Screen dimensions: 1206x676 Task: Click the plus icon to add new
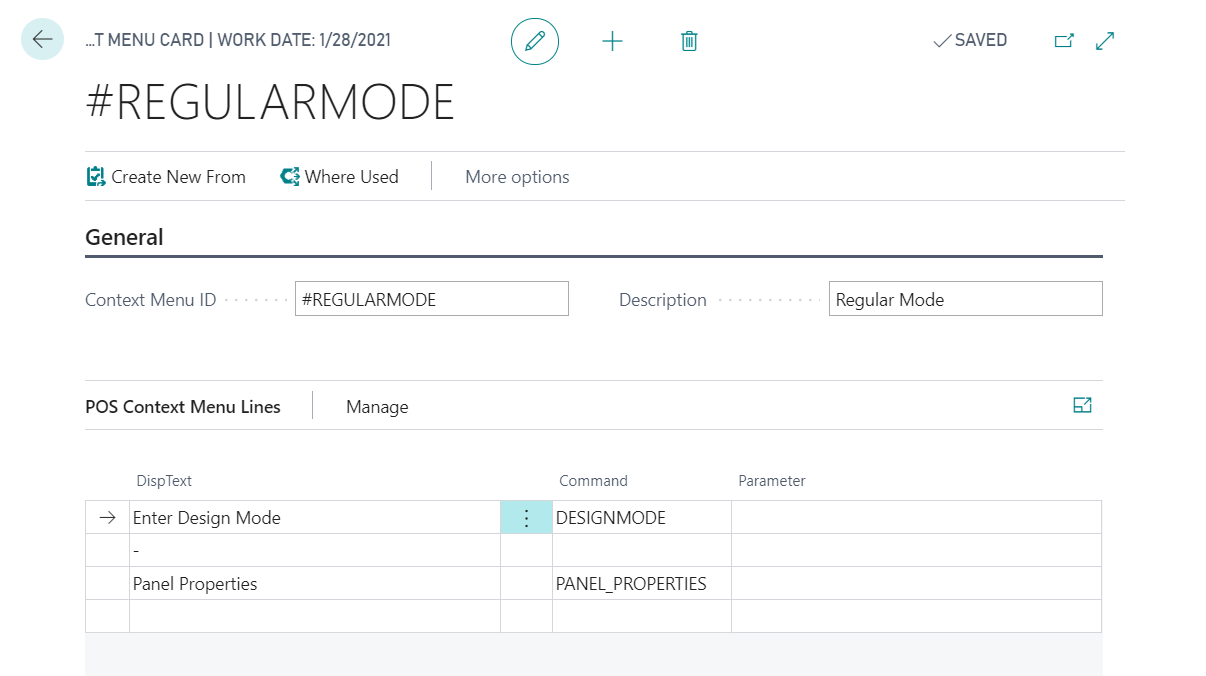[x=612, y=41]
